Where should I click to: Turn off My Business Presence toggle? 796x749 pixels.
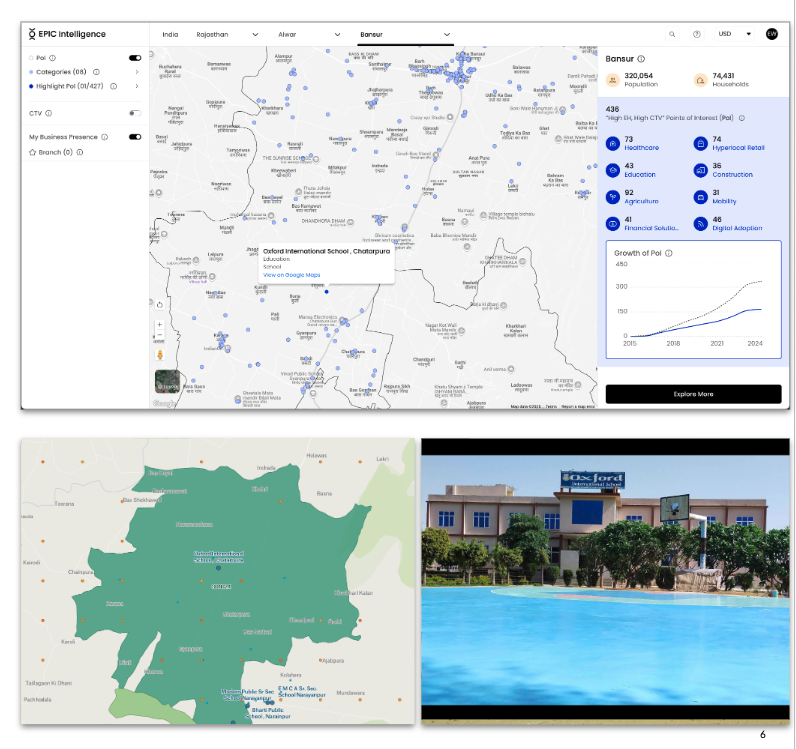pyautogui.click(x=135, y=137)
